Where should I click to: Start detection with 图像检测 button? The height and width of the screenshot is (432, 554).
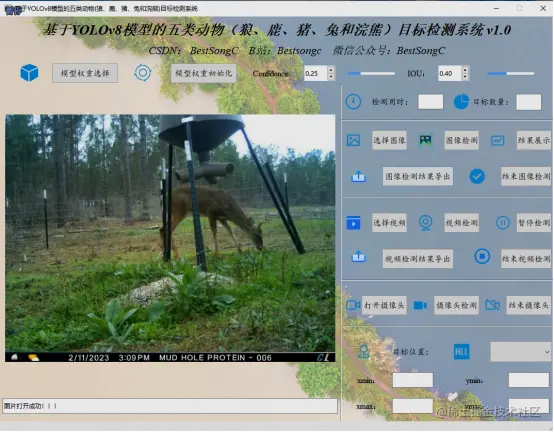[x=461, y=140]
